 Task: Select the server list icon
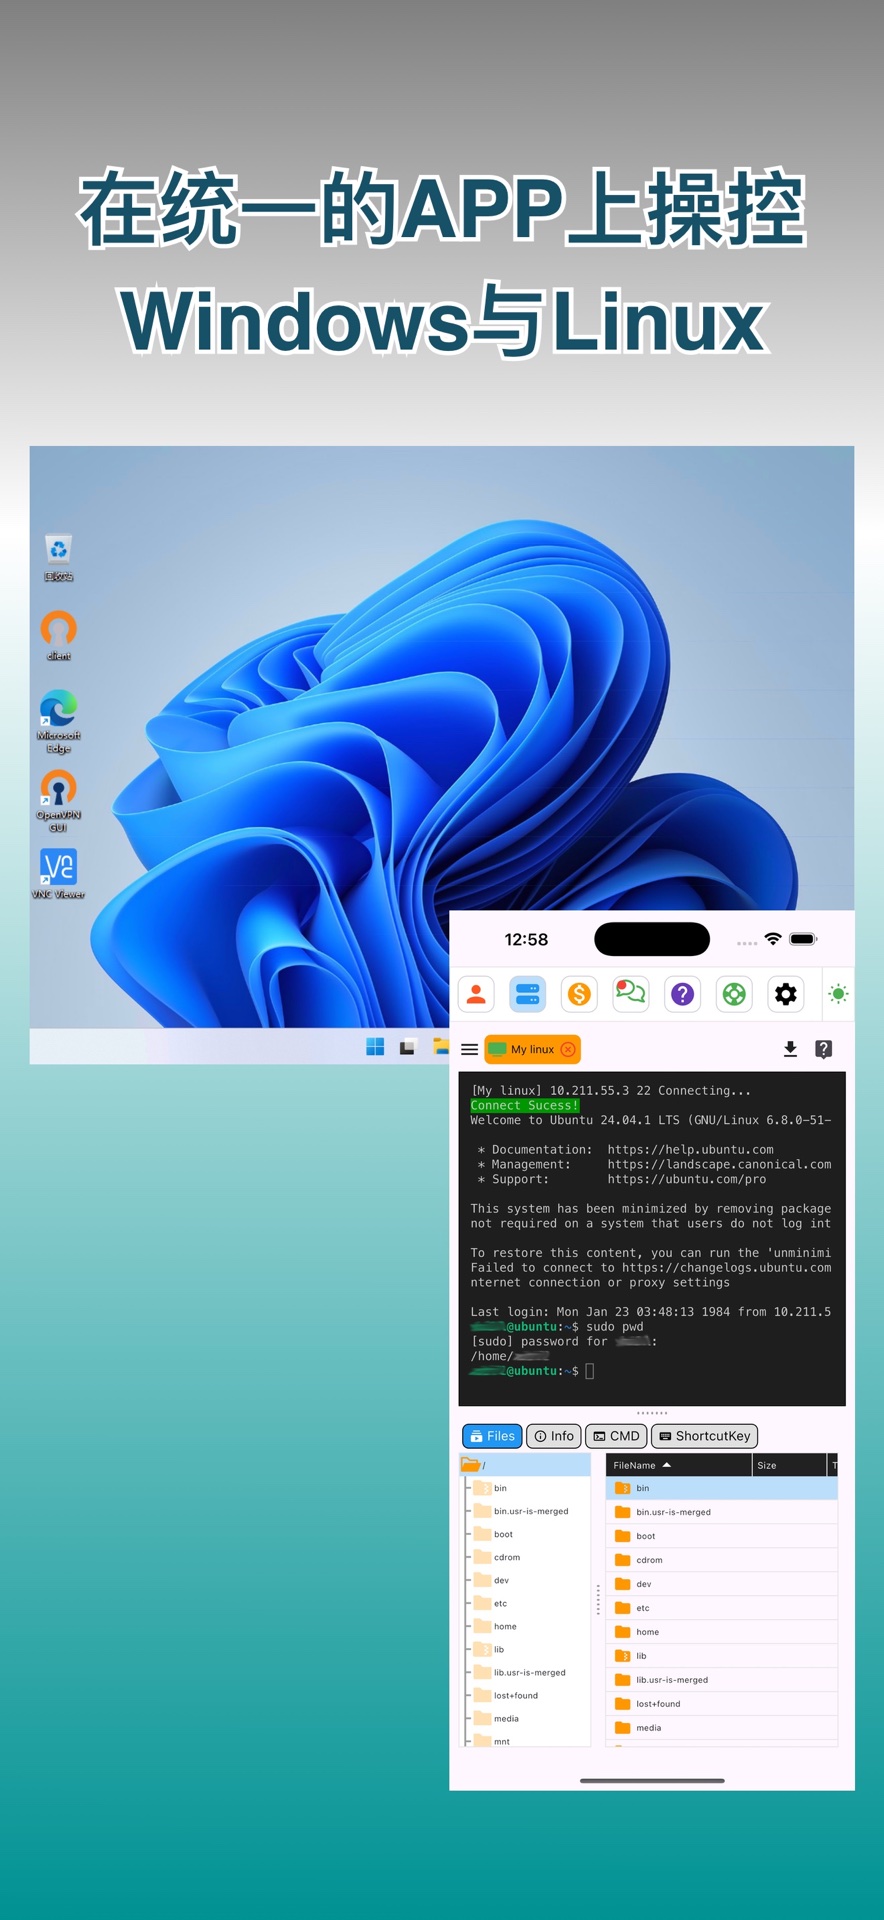(x=528, y=994)
